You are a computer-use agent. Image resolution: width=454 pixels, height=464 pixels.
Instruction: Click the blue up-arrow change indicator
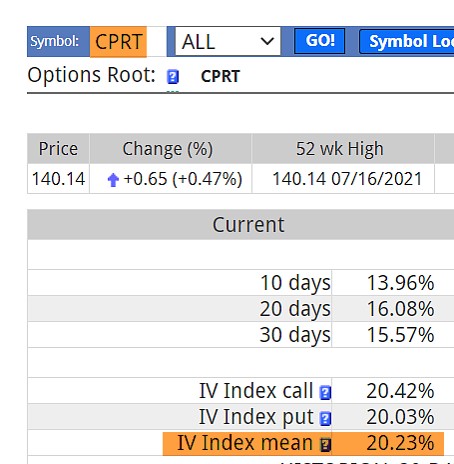coord(113,180)
